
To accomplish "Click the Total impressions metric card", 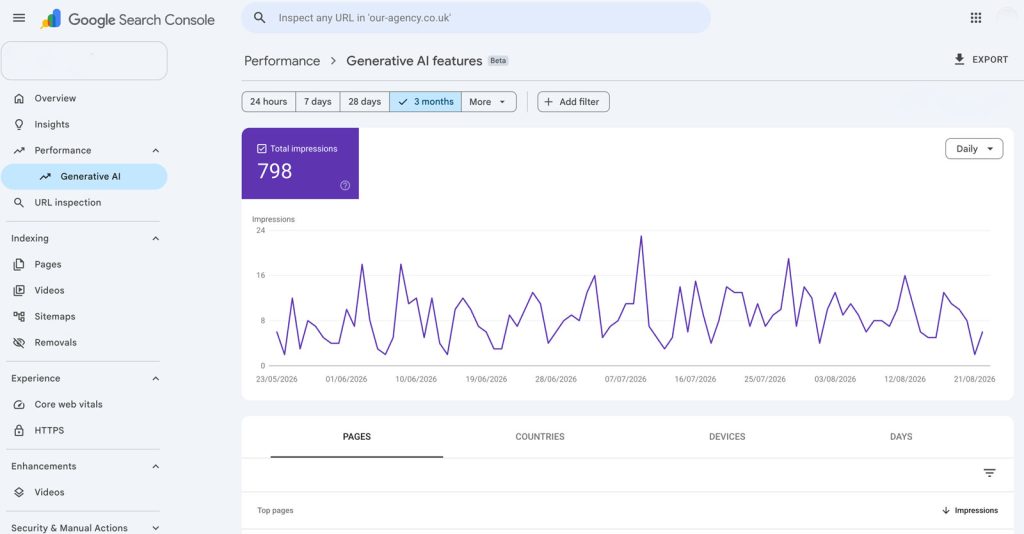I will click(300, 163).
